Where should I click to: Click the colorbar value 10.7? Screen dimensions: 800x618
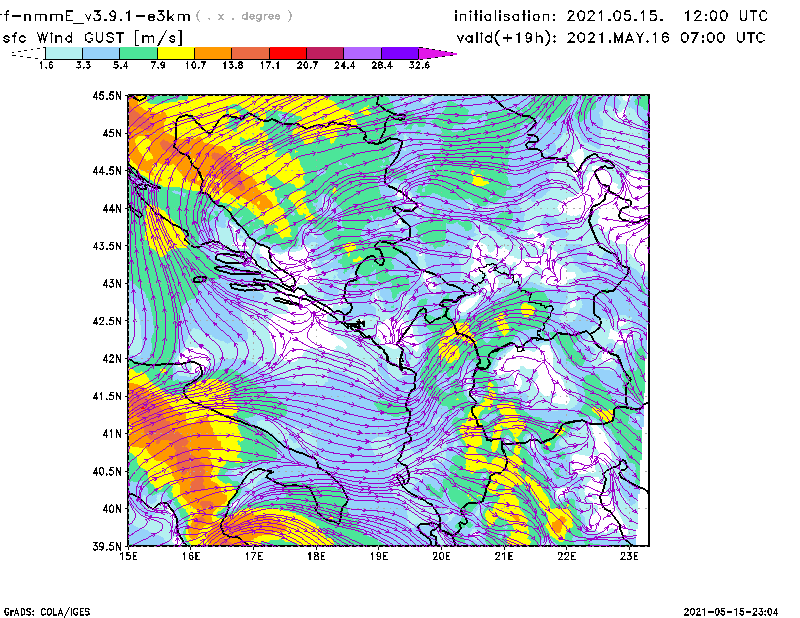coord(195,65)
